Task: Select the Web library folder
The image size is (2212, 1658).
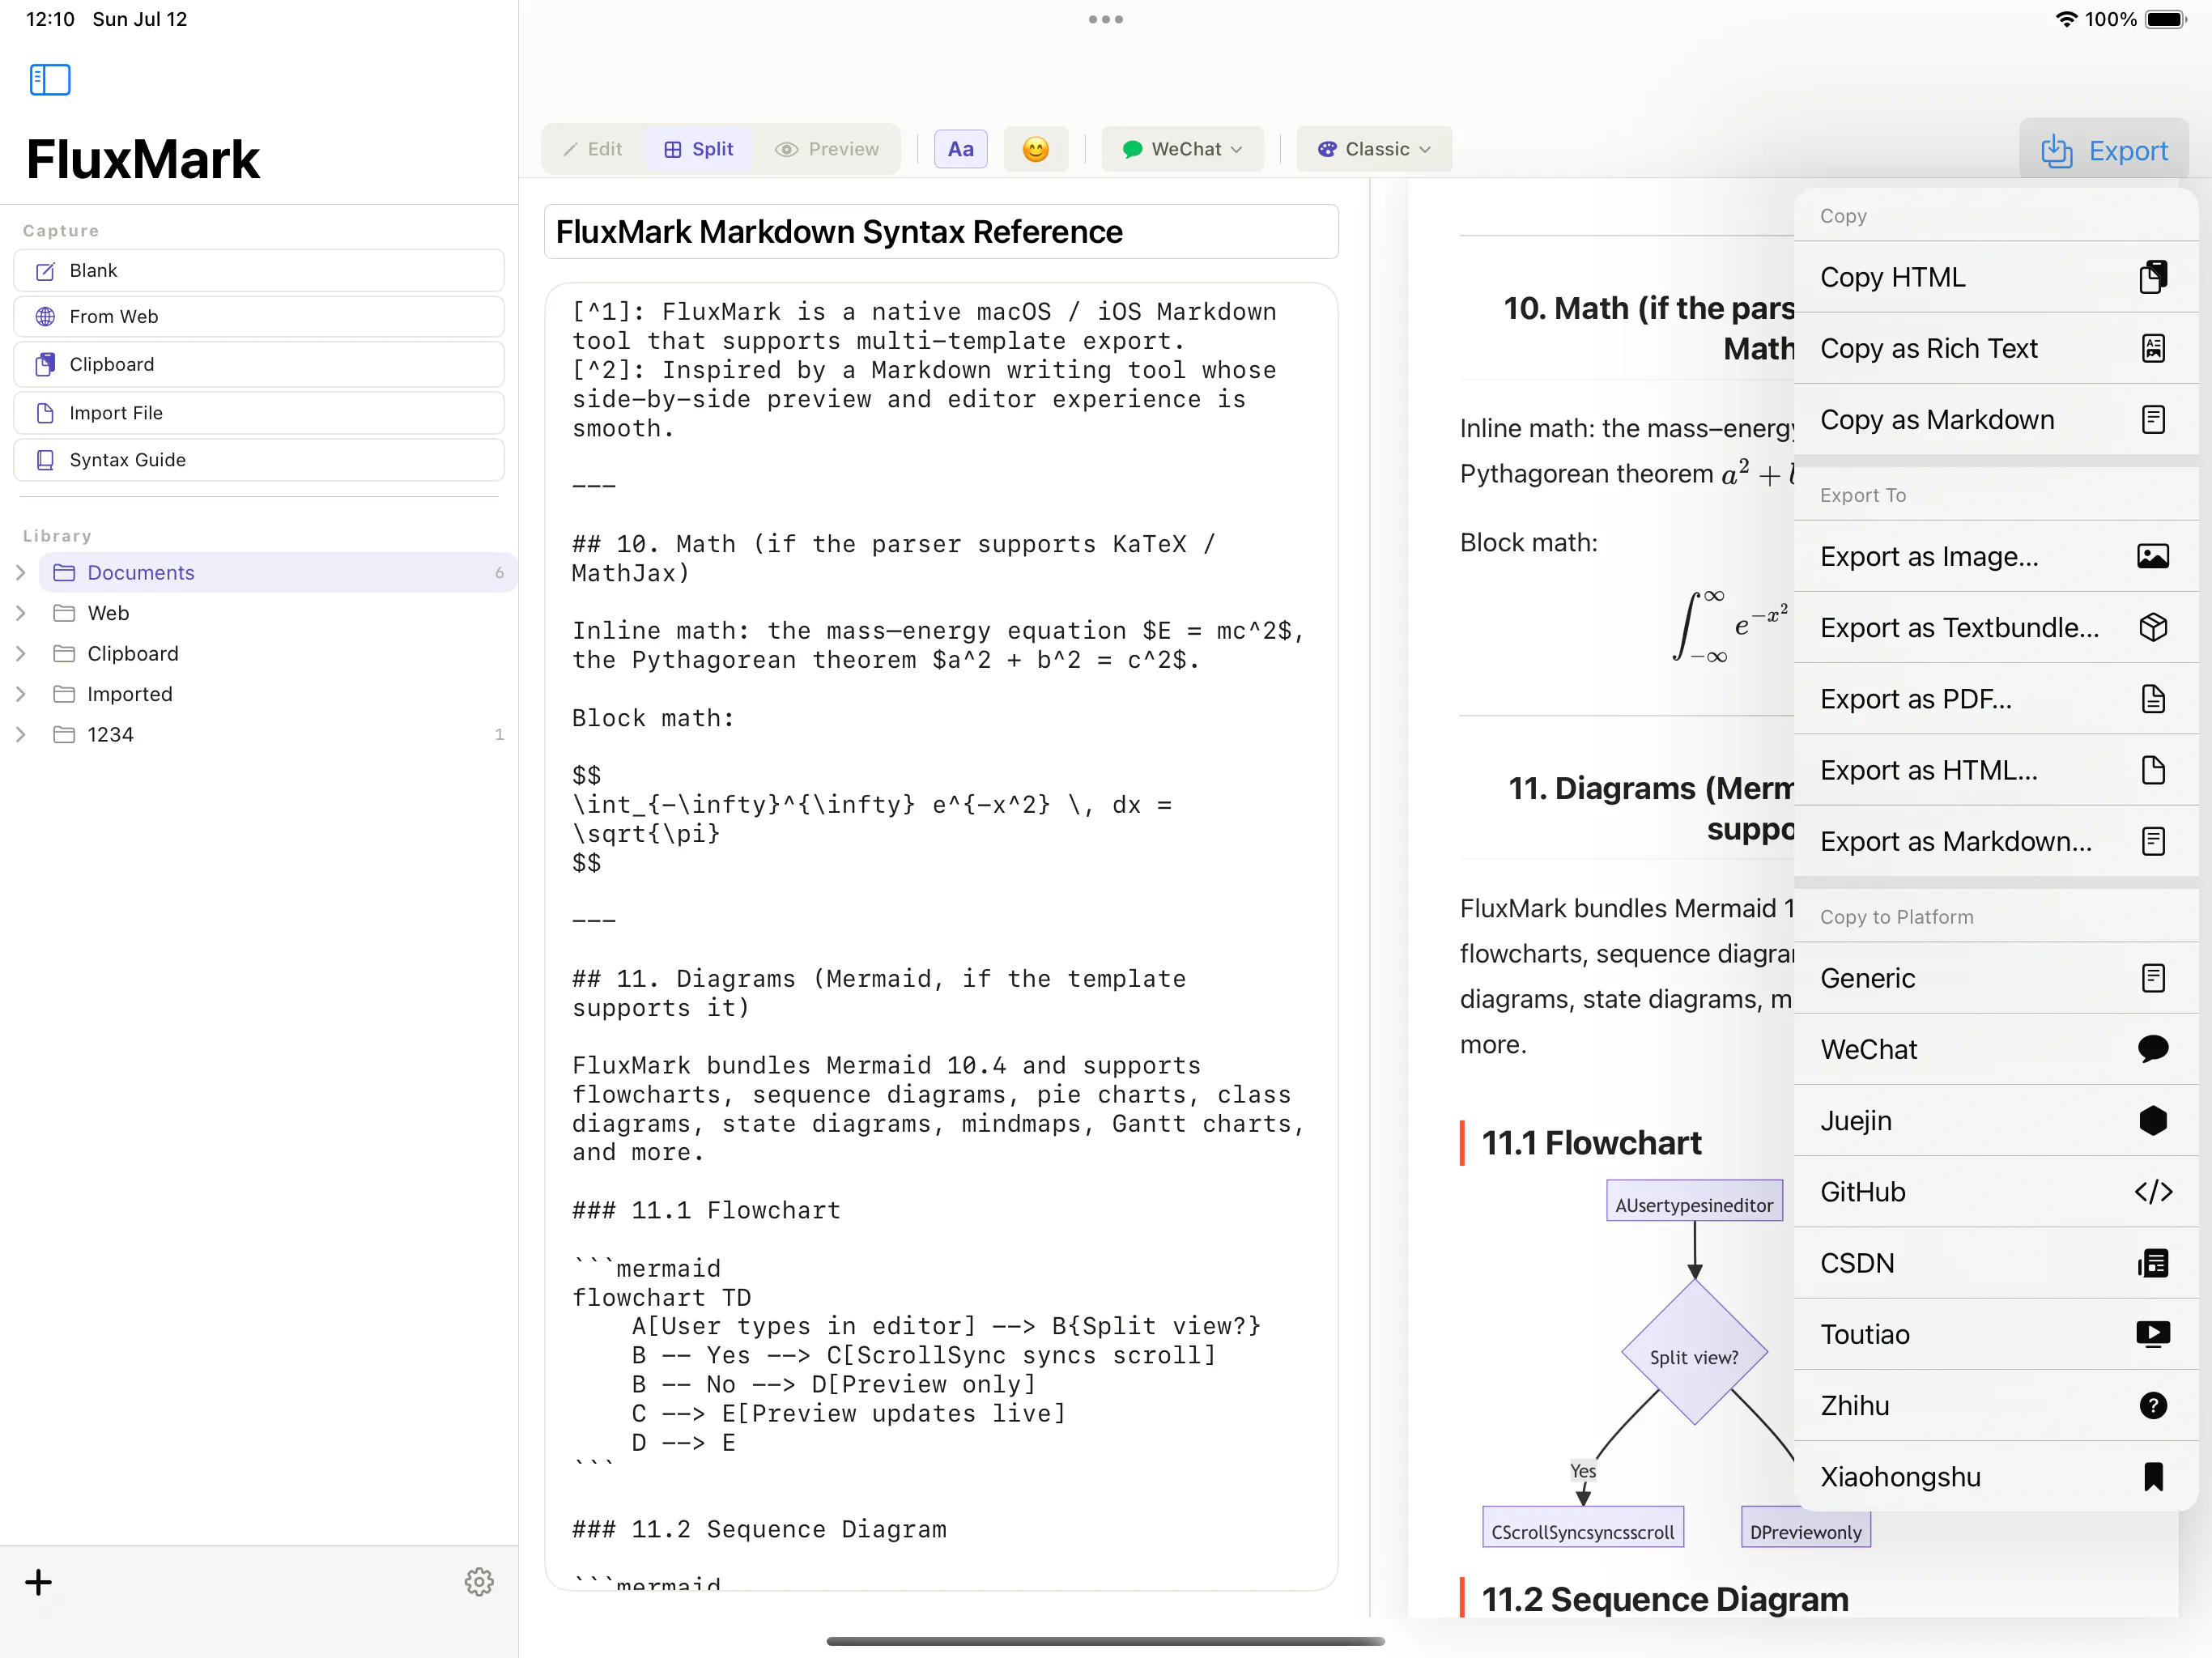Action: 278,613
